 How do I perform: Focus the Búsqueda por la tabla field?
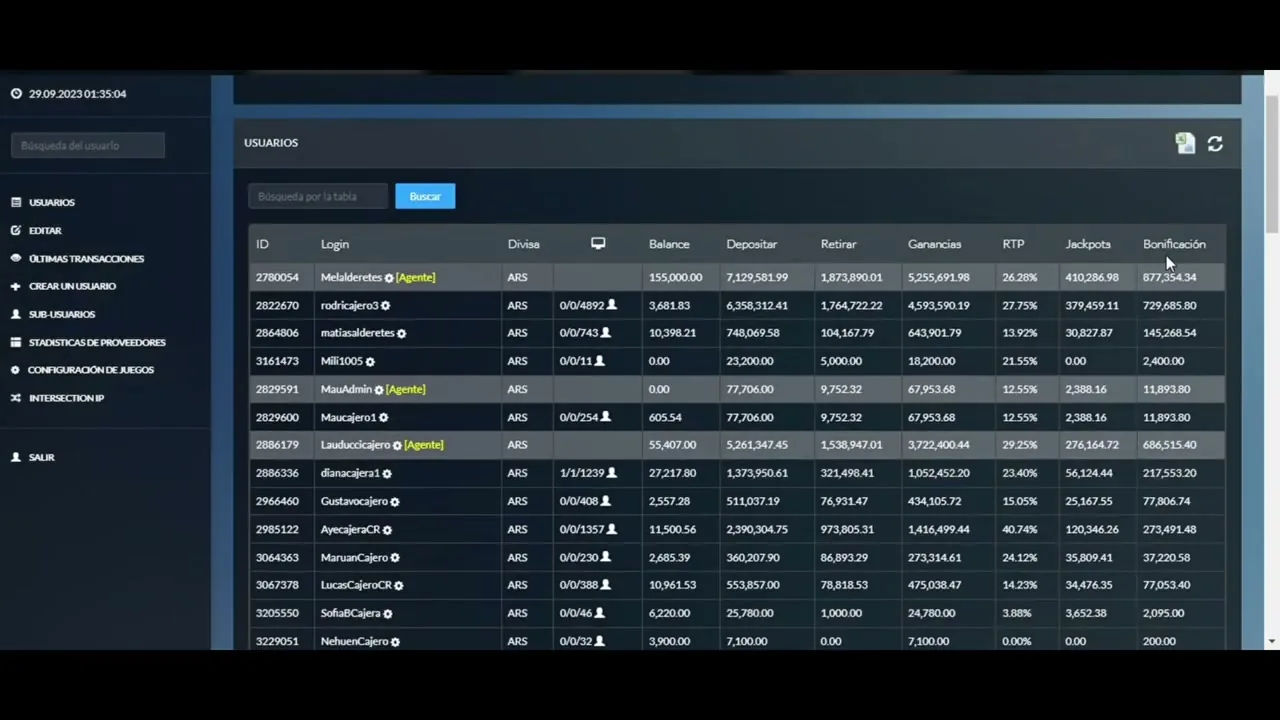click(x=318, y=196)
